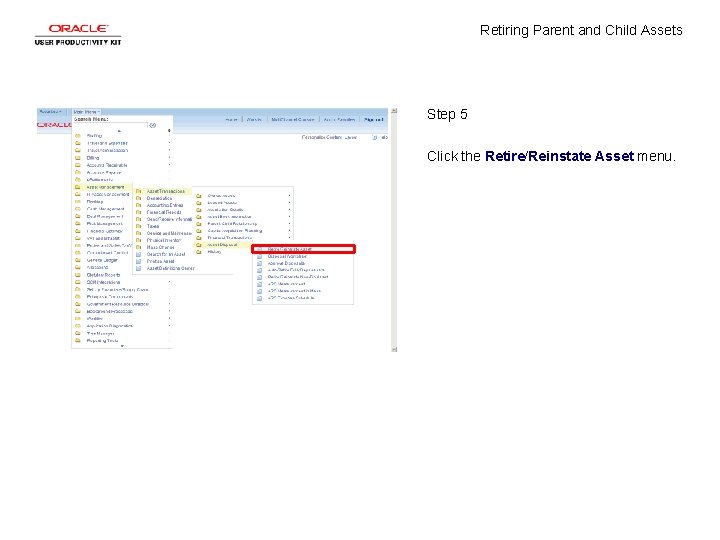Click the scroll-down arrow under Reporting Tools
Viewport: 720px width, 540px height.
(122, 346)
